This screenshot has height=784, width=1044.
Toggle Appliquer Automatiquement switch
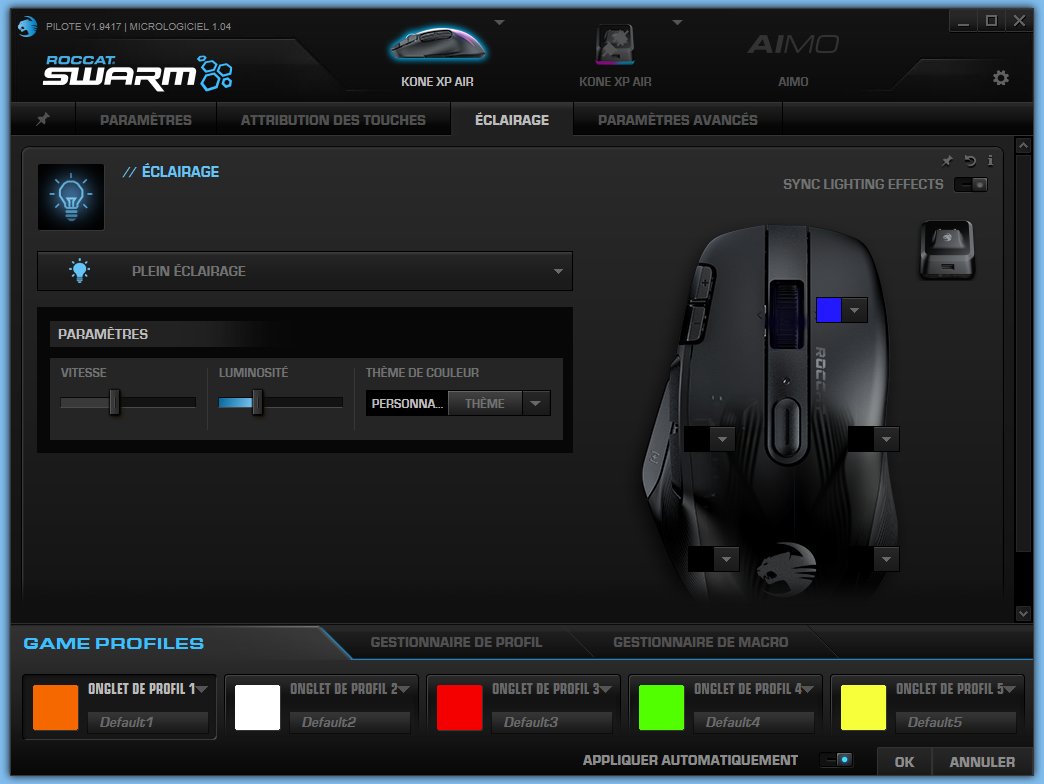[x=836, y=760]
